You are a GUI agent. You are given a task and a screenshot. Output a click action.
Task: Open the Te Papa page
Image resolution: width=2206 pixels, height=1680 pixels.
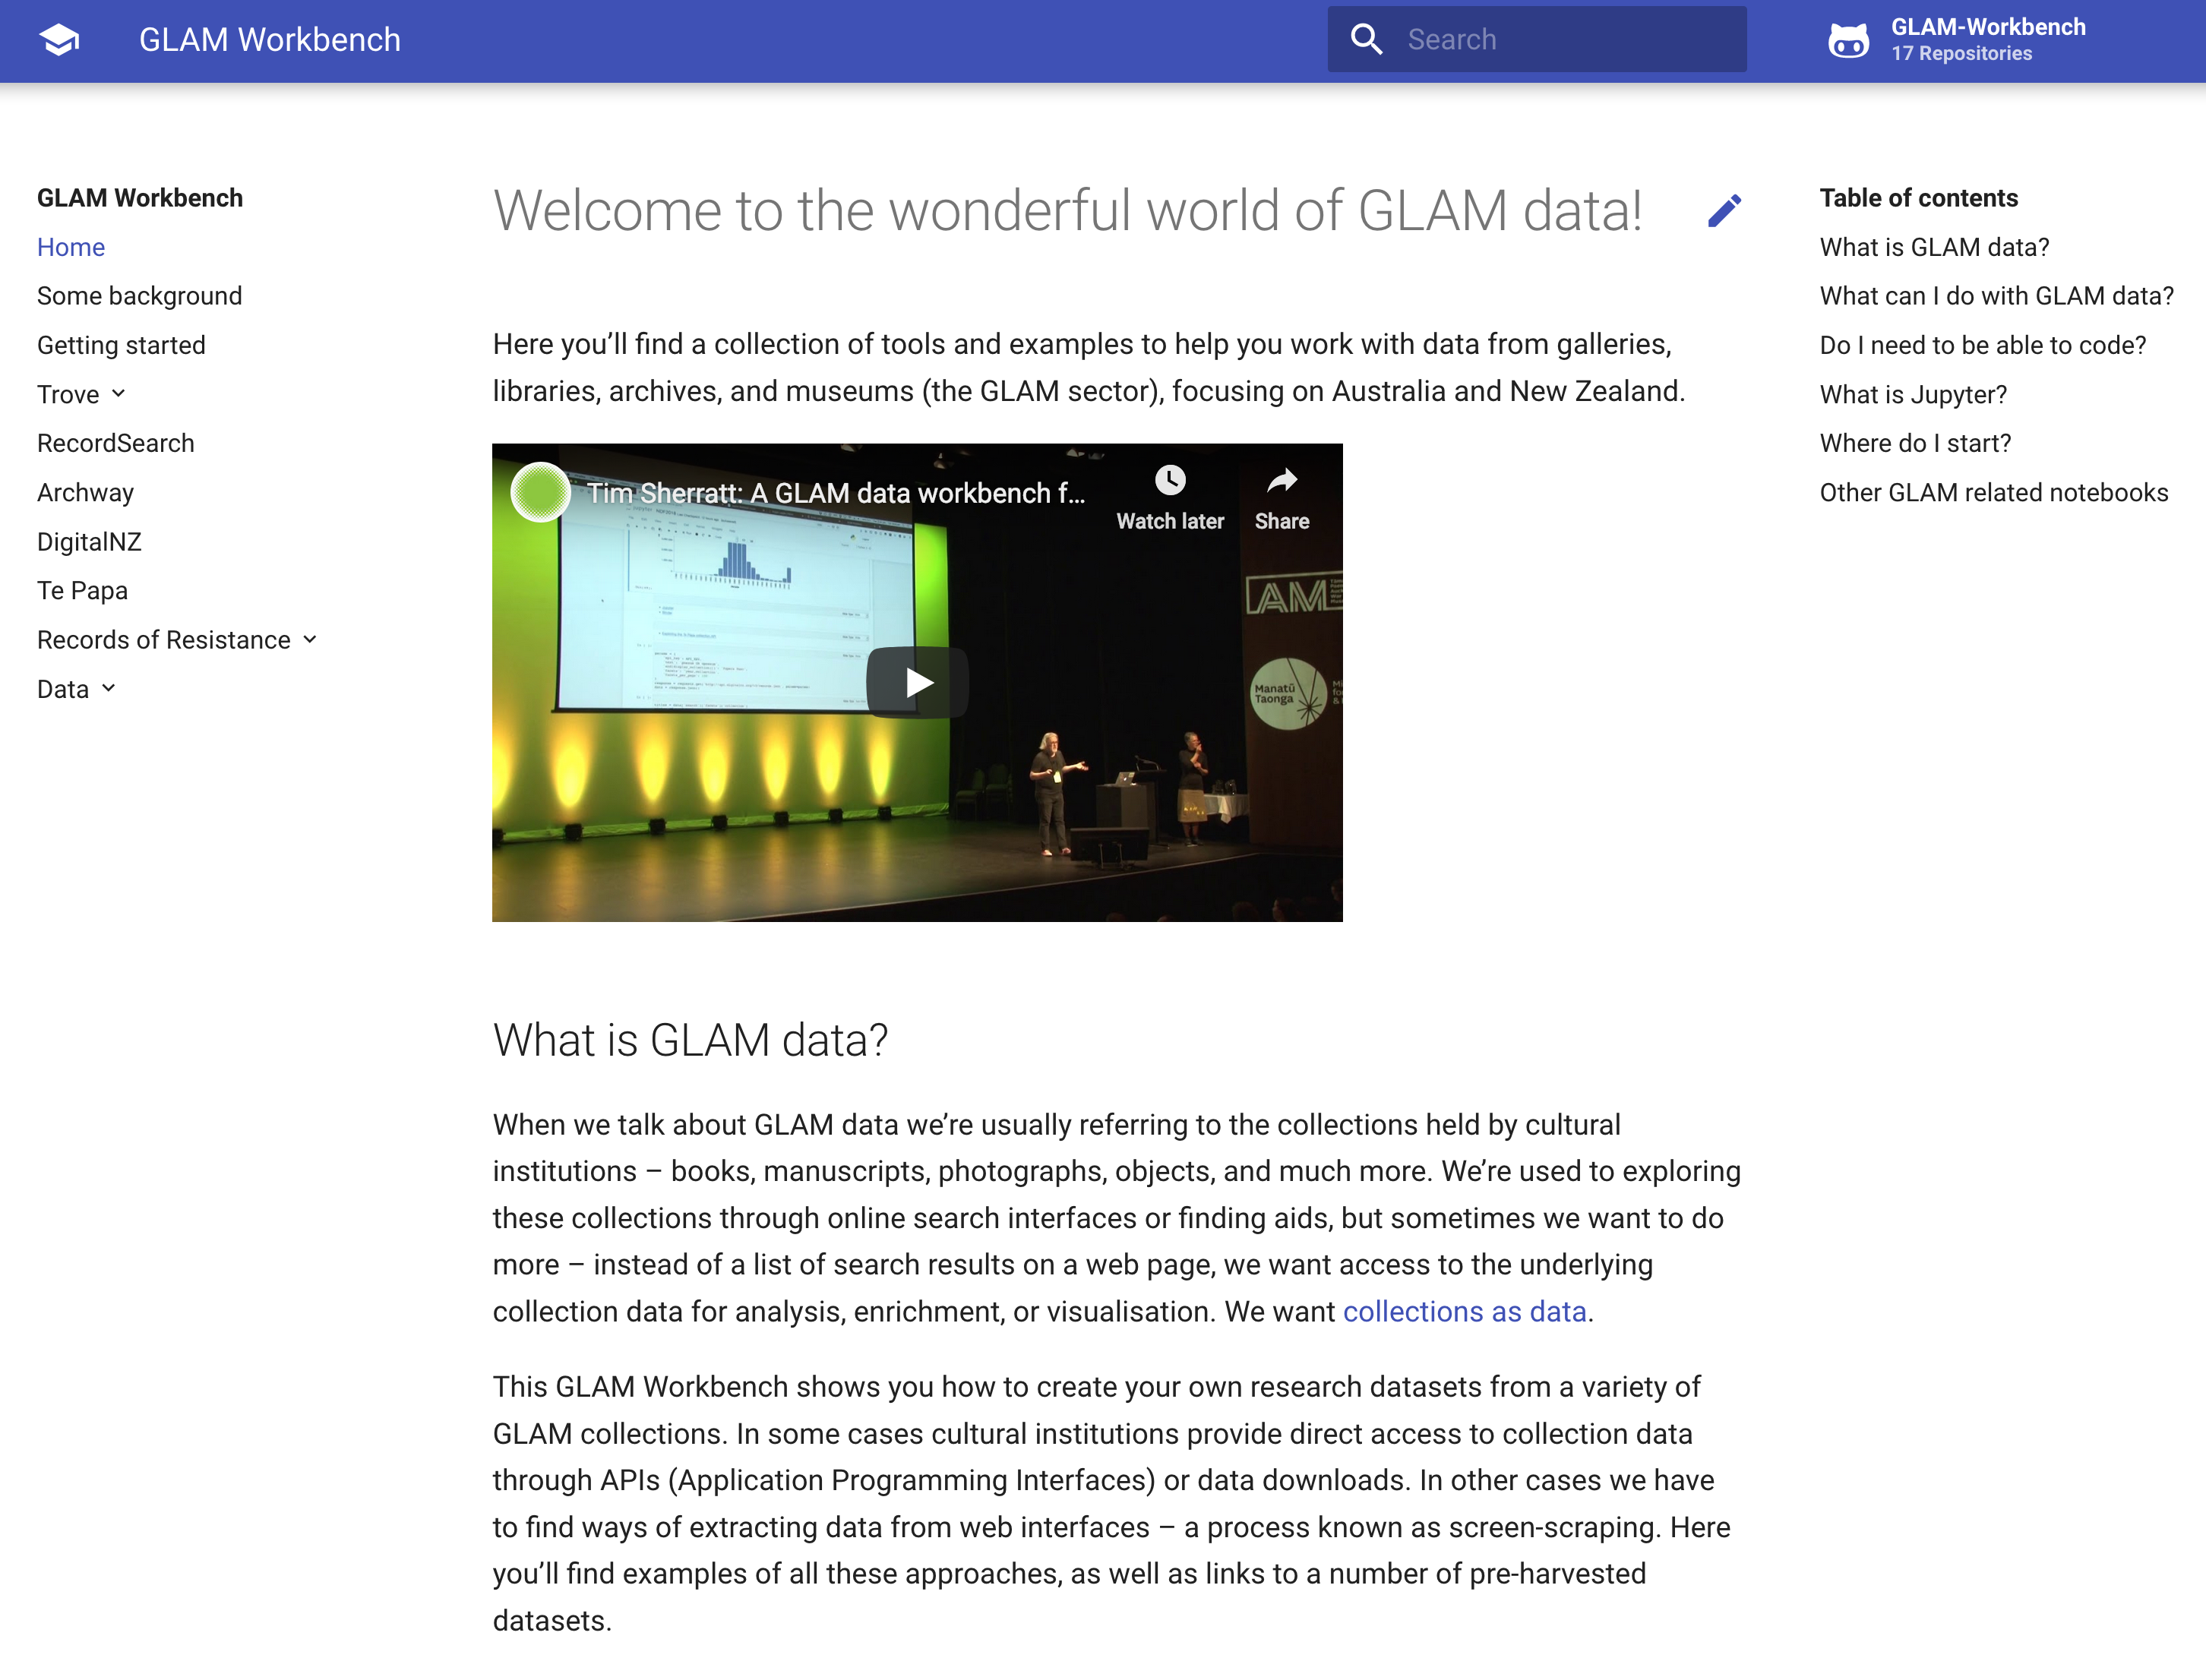click(82, 590)
